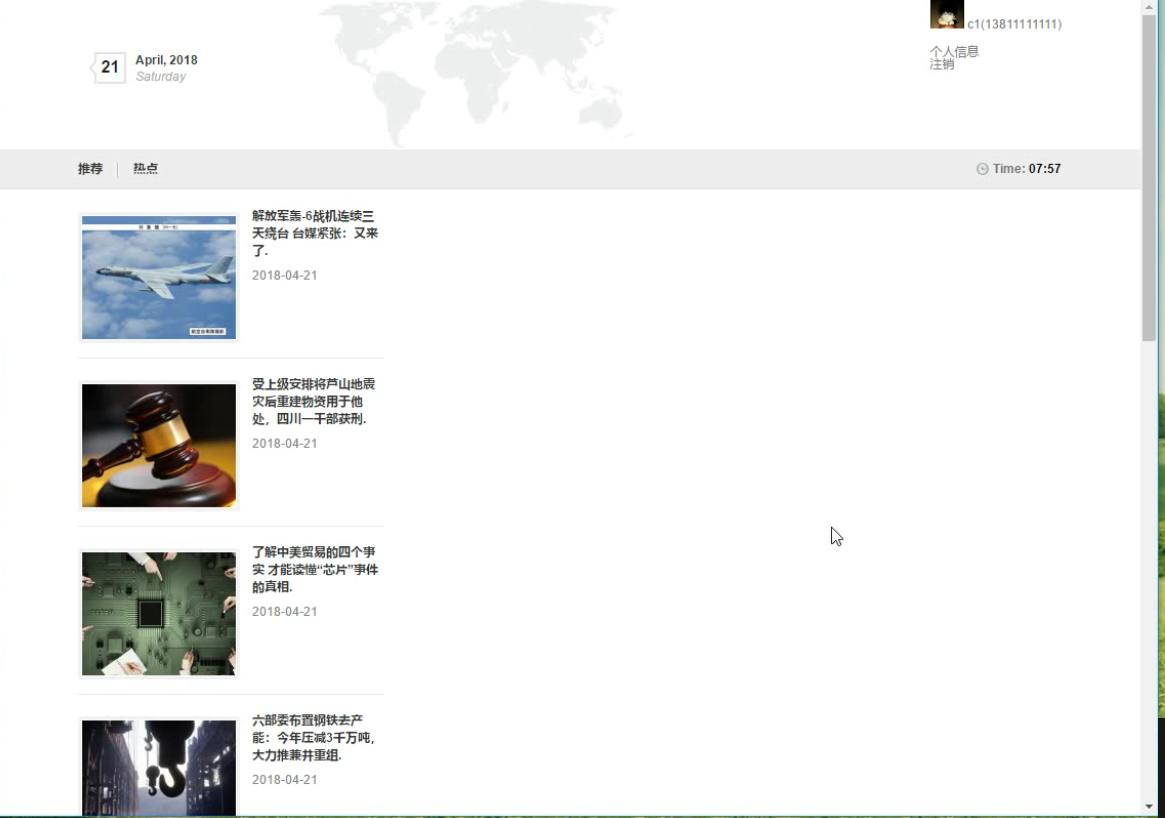Click the crane hook steel thumbnail

[159, 768]
